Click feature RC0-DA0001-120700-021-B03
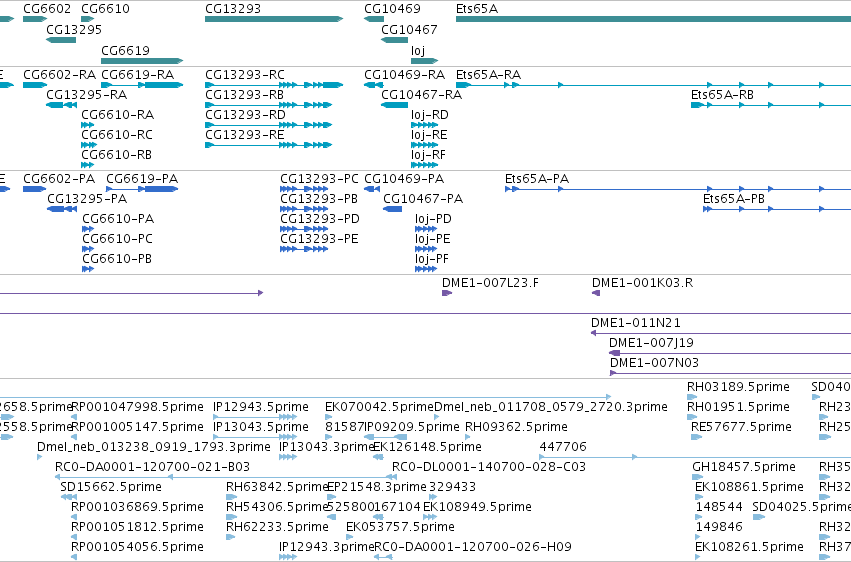 point(153,467)
